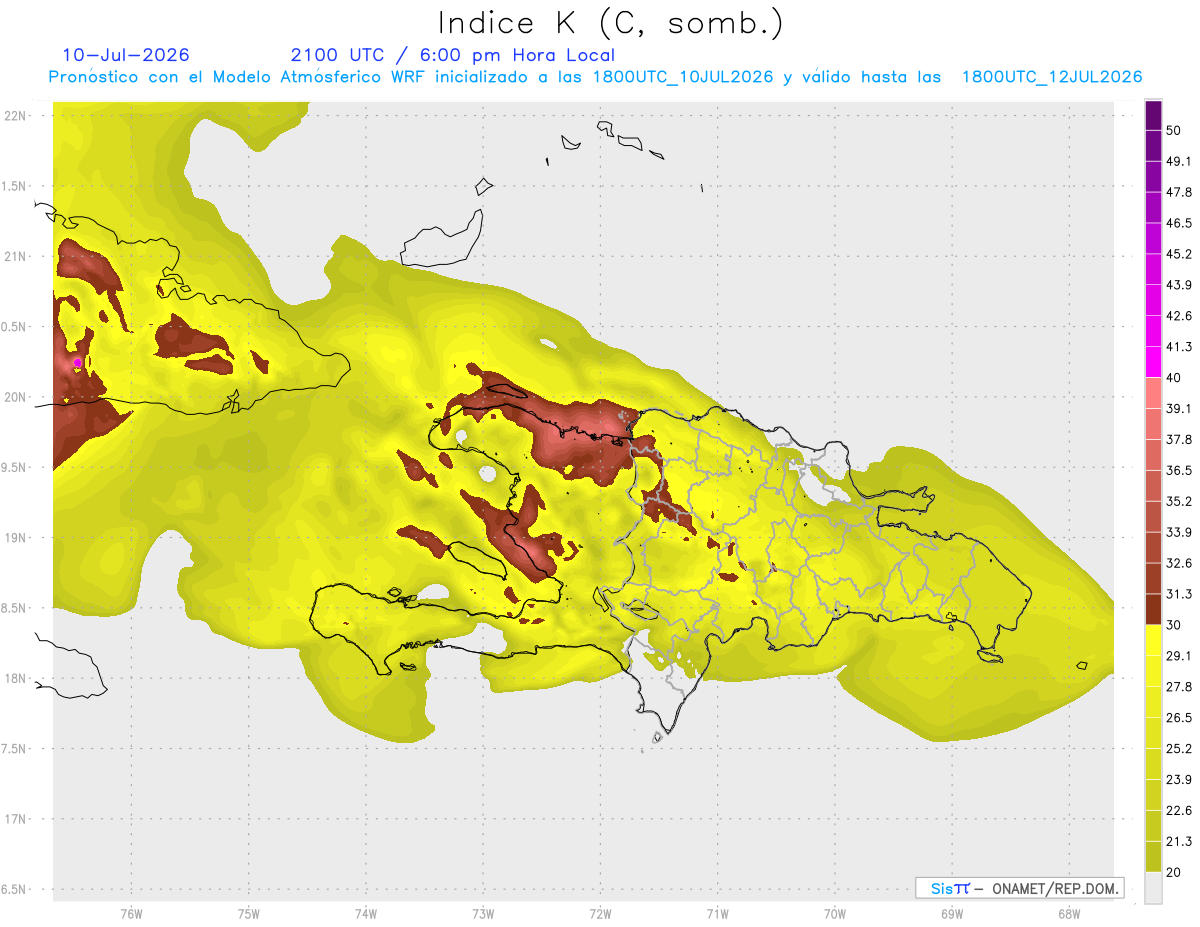Click the "72W" longitude label
The height and width of the screenshot is (927, 1200).
(600, 914)
